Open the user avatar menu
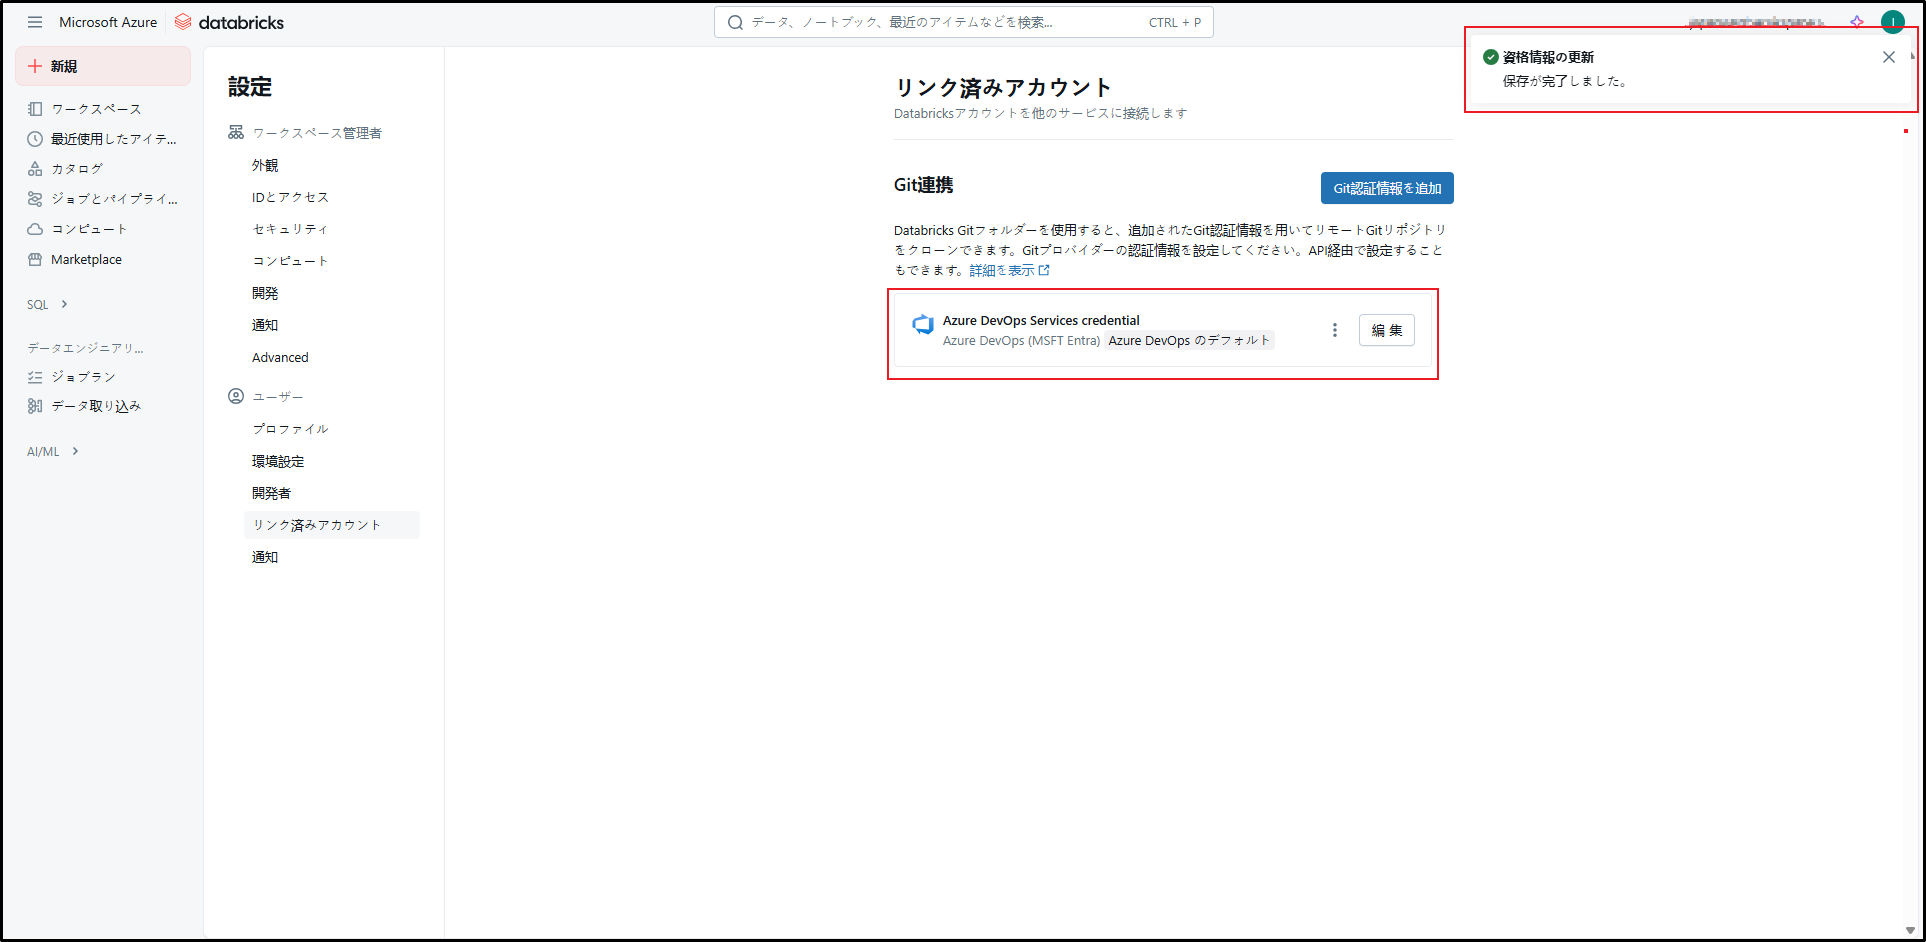 click(1892, 22)
